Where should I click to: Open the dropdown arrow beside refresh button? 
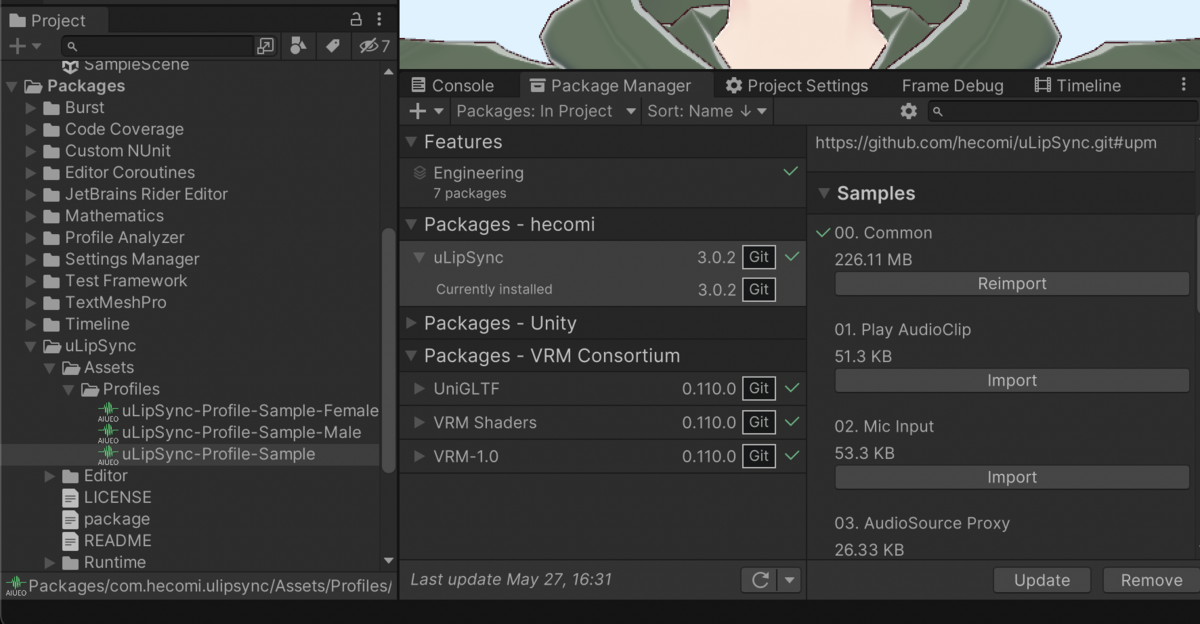pyautogui.click(x=789, y=580)
